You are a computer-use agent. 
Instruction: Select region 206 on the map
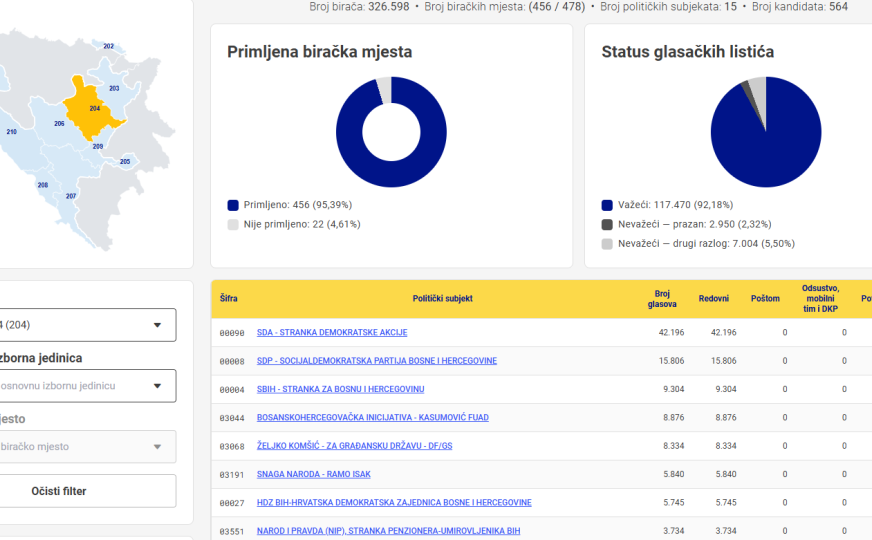point(59,124)
